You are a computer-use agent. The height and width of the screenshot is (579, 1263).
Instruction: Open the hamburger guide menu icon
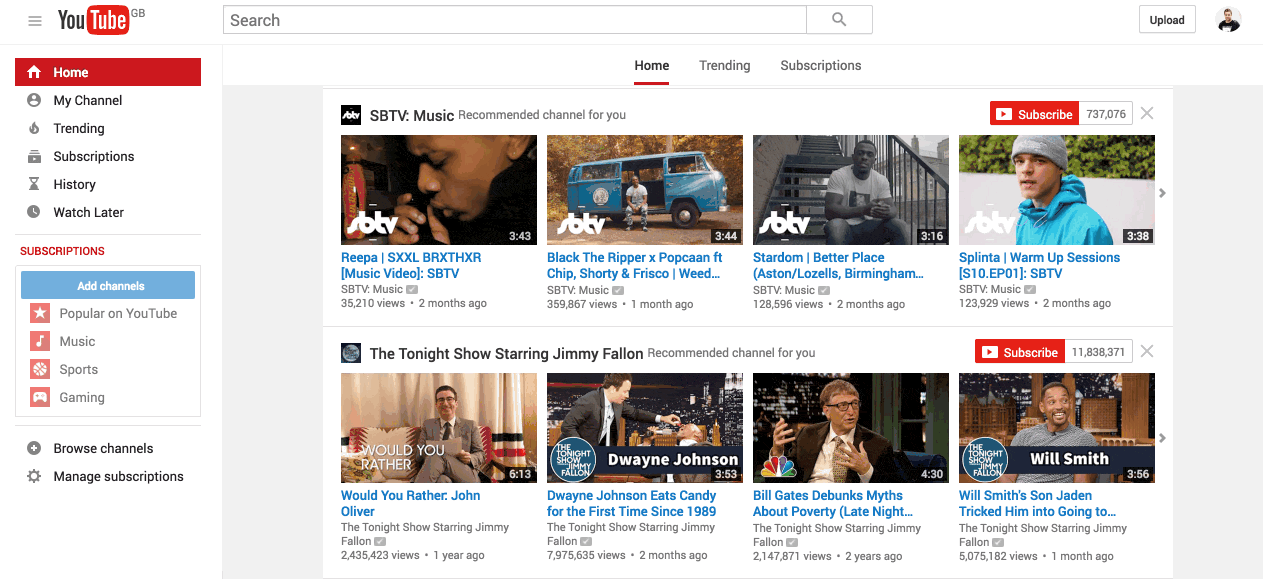tap(35, 21)
